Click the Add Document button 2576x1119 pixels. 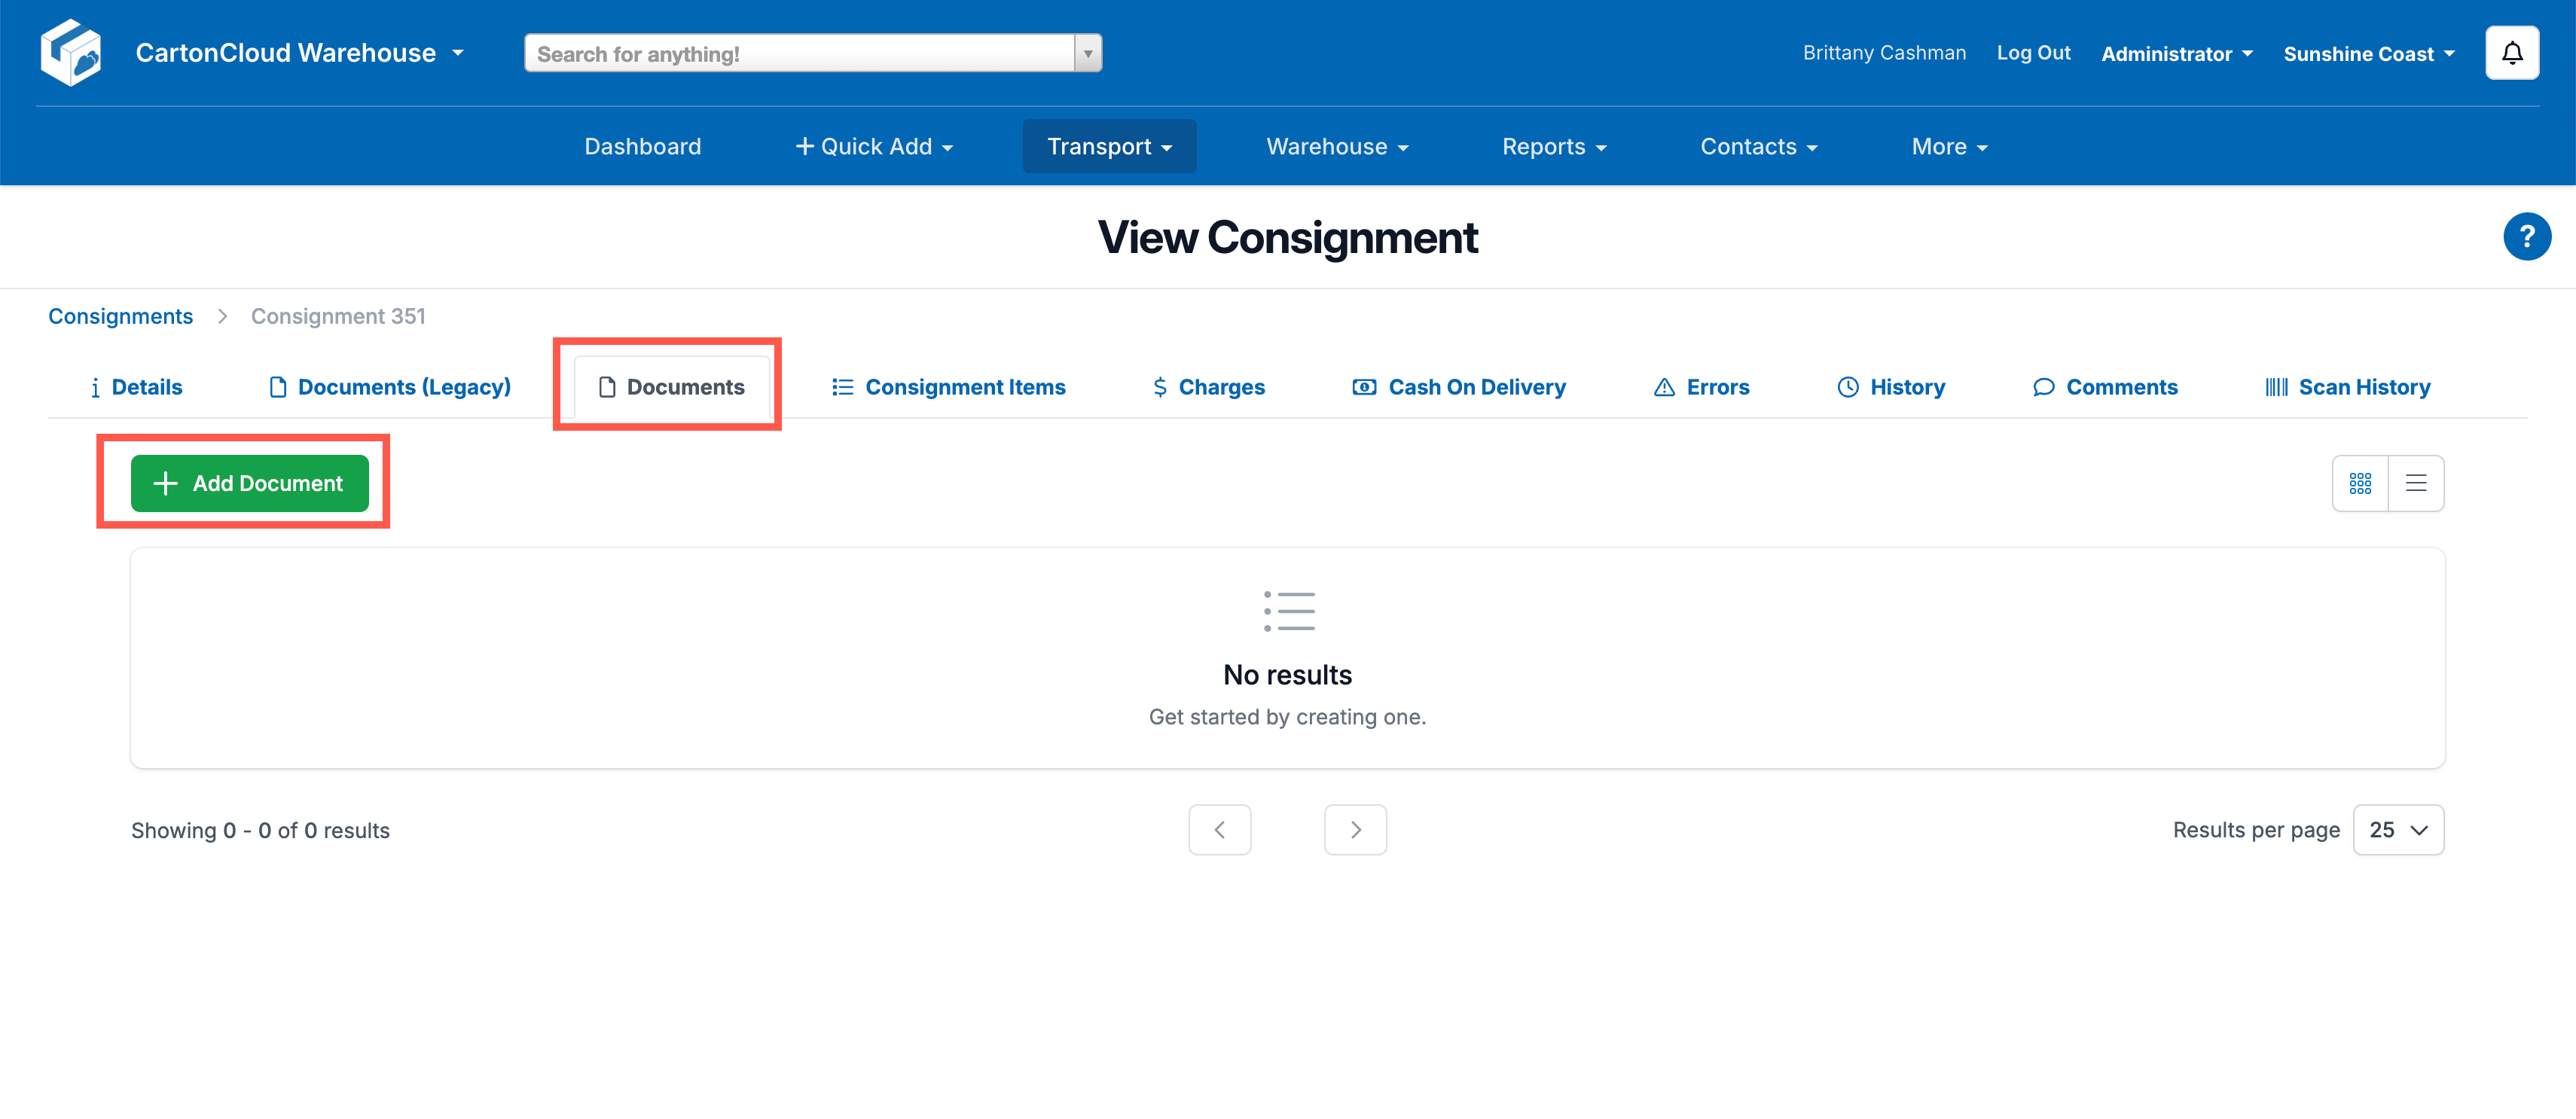pyautogui.click(x=249, y=483)
